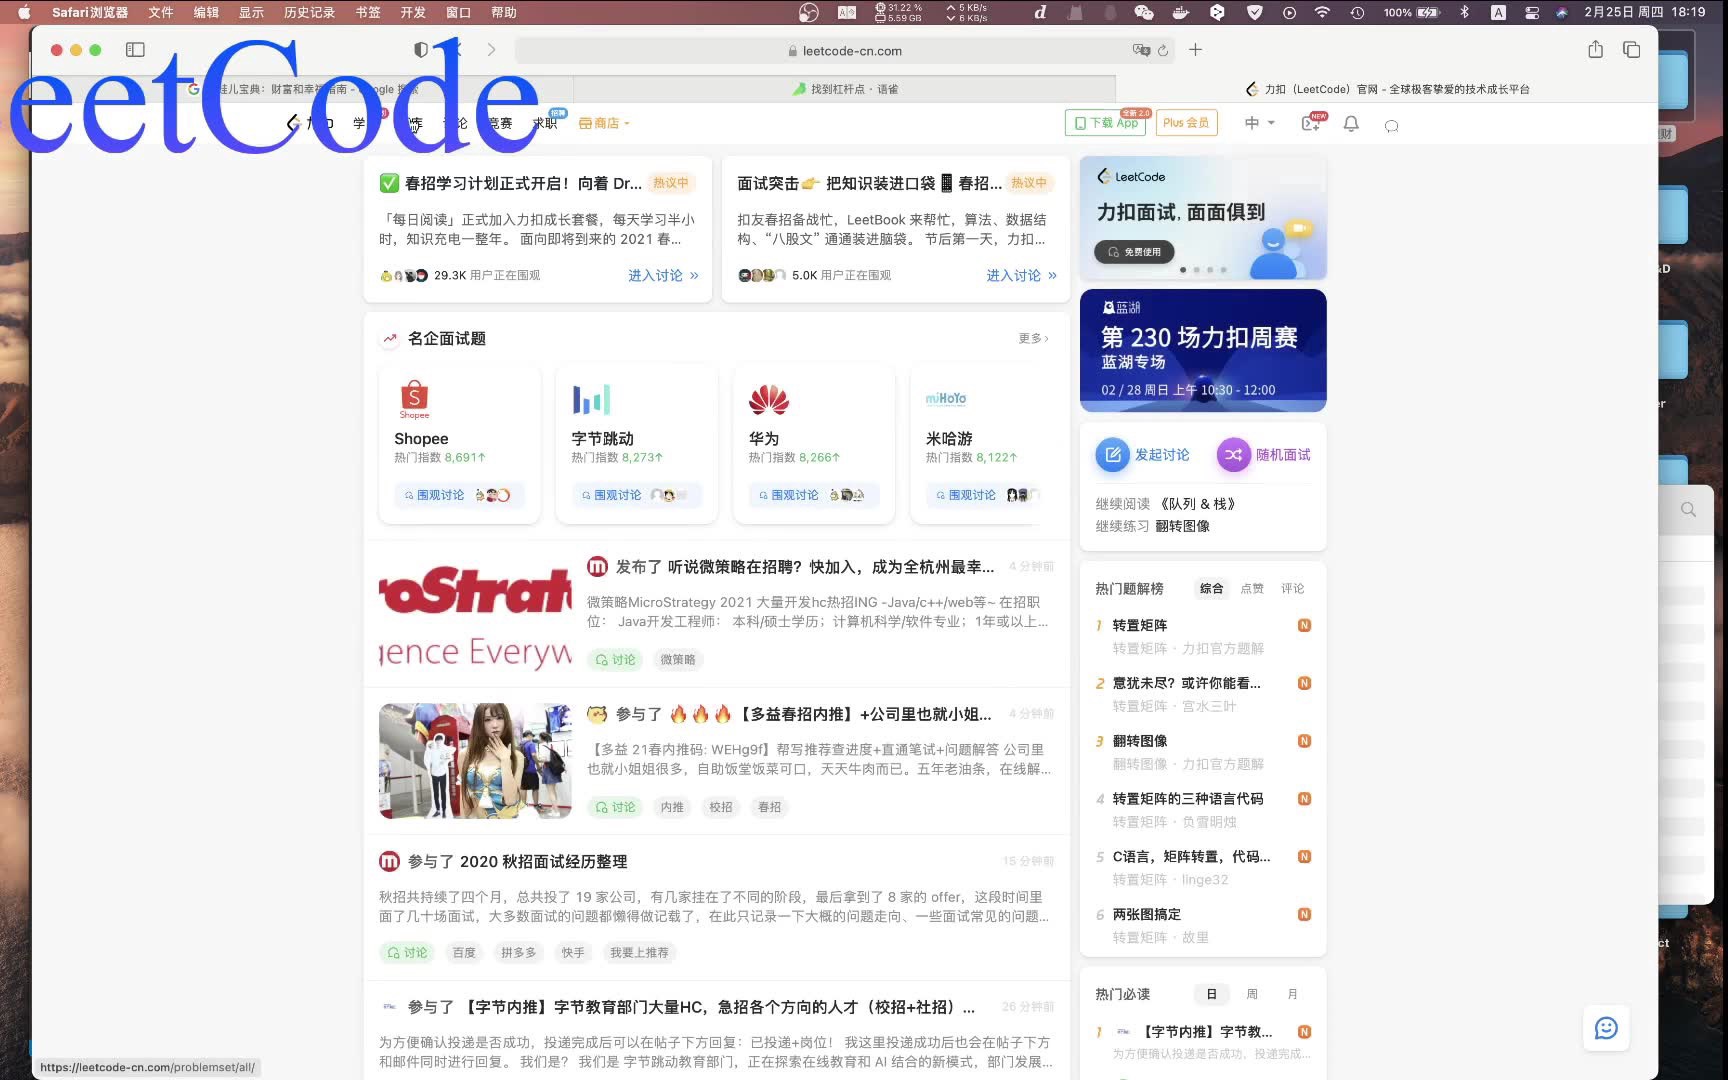Image resolution: width=1728 pixels, height=1080 pixels.
Task: Expand 更多 in 名企面试题 section
Action: tap(1033, 339)
